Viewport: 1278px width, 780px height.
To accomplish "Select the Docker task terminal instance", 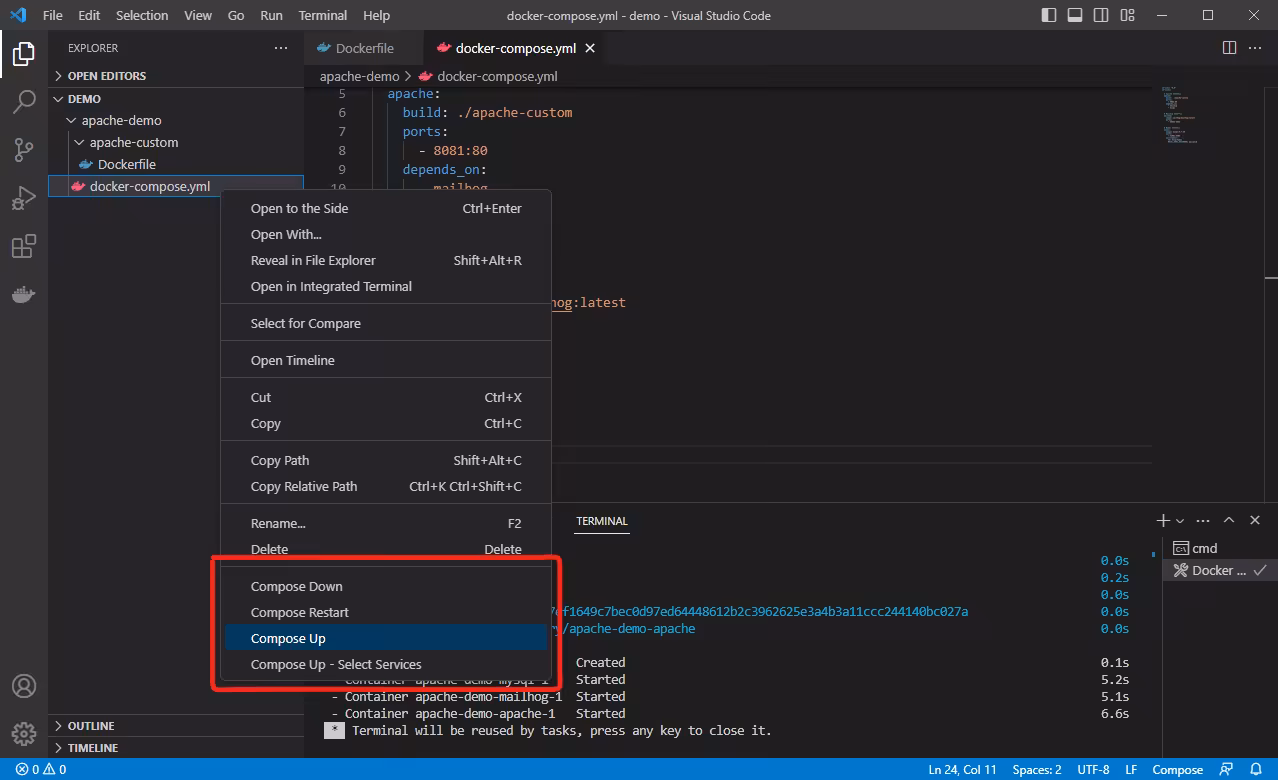I will pos(1220,570).
